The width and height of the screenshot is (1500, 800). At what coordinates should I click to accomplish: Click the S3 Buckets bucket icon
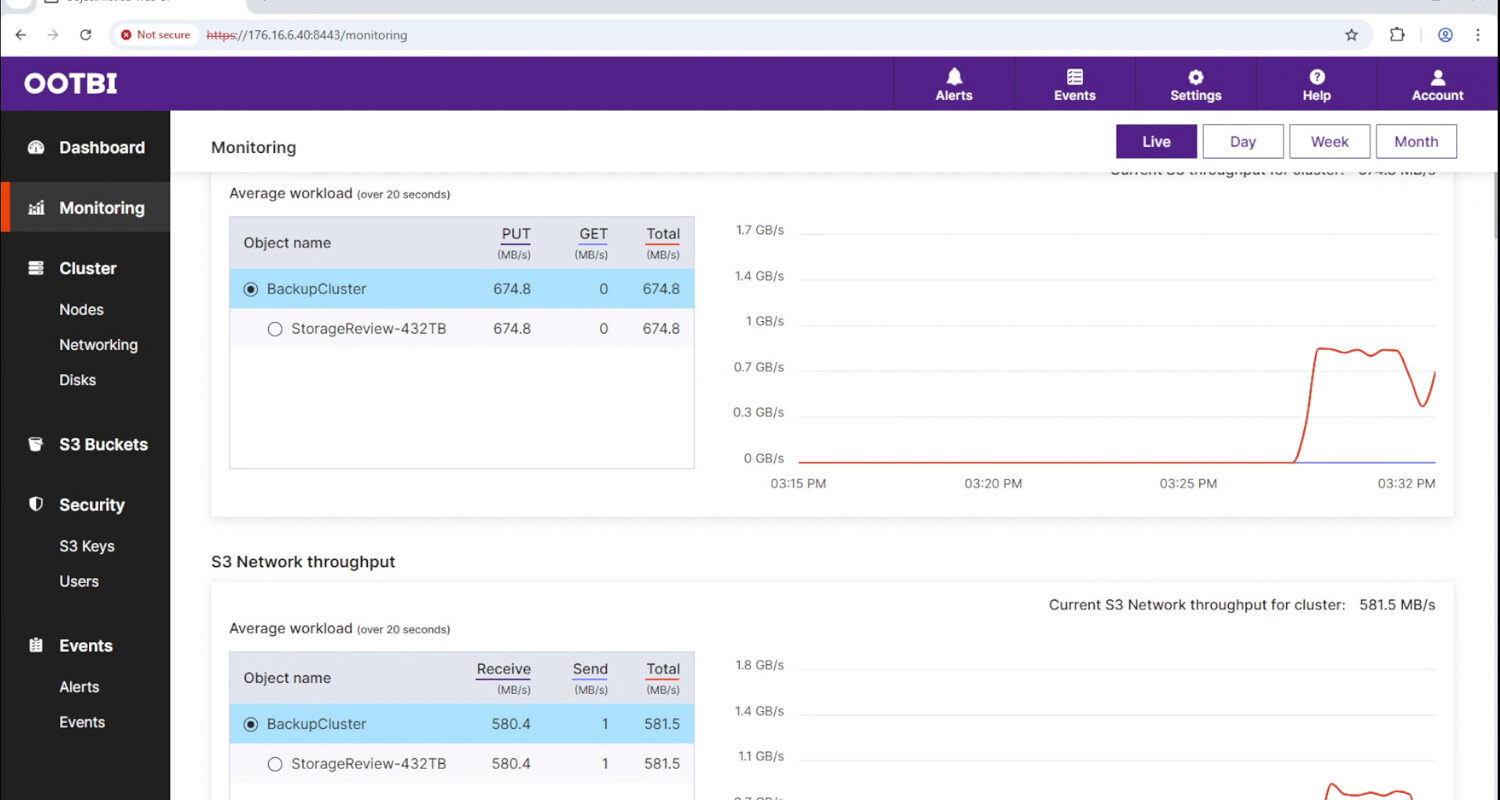click(36, 444)
